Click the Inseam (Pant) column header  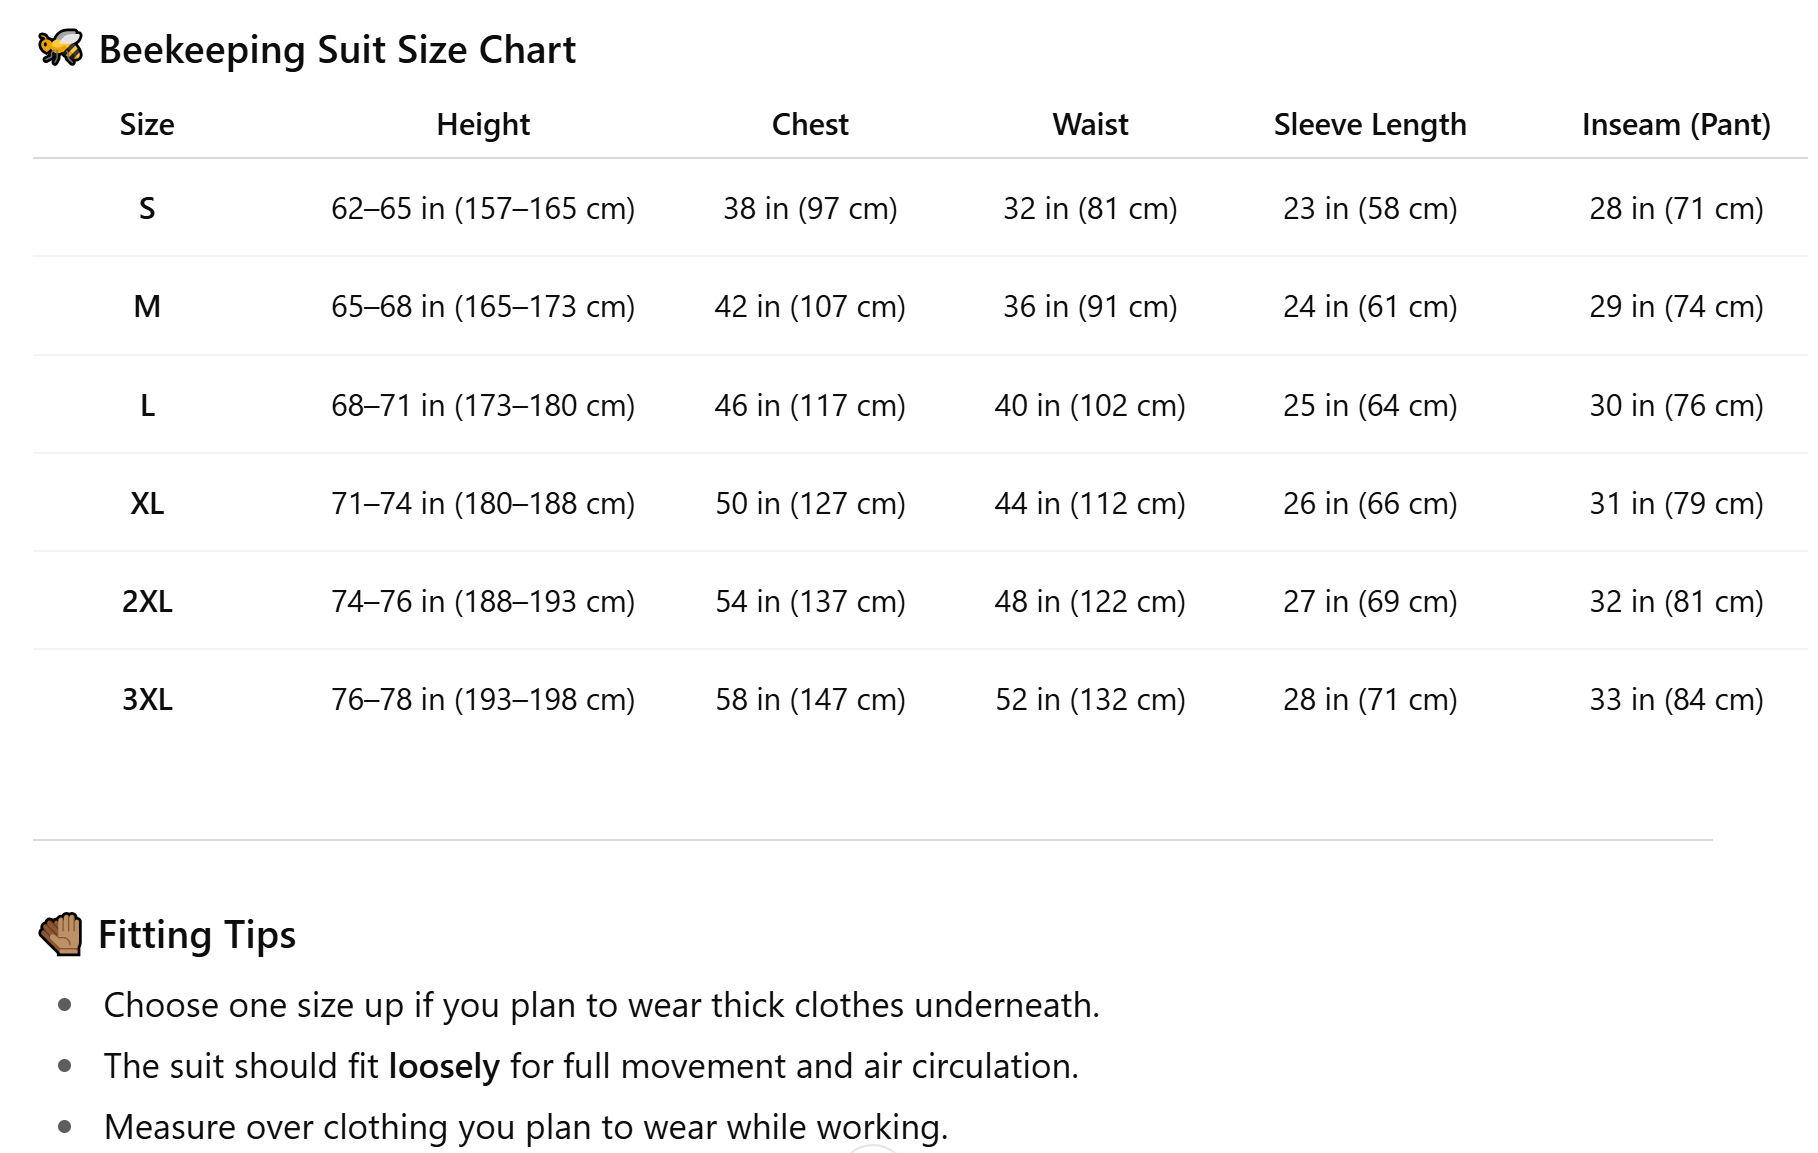coord(1676,125)
